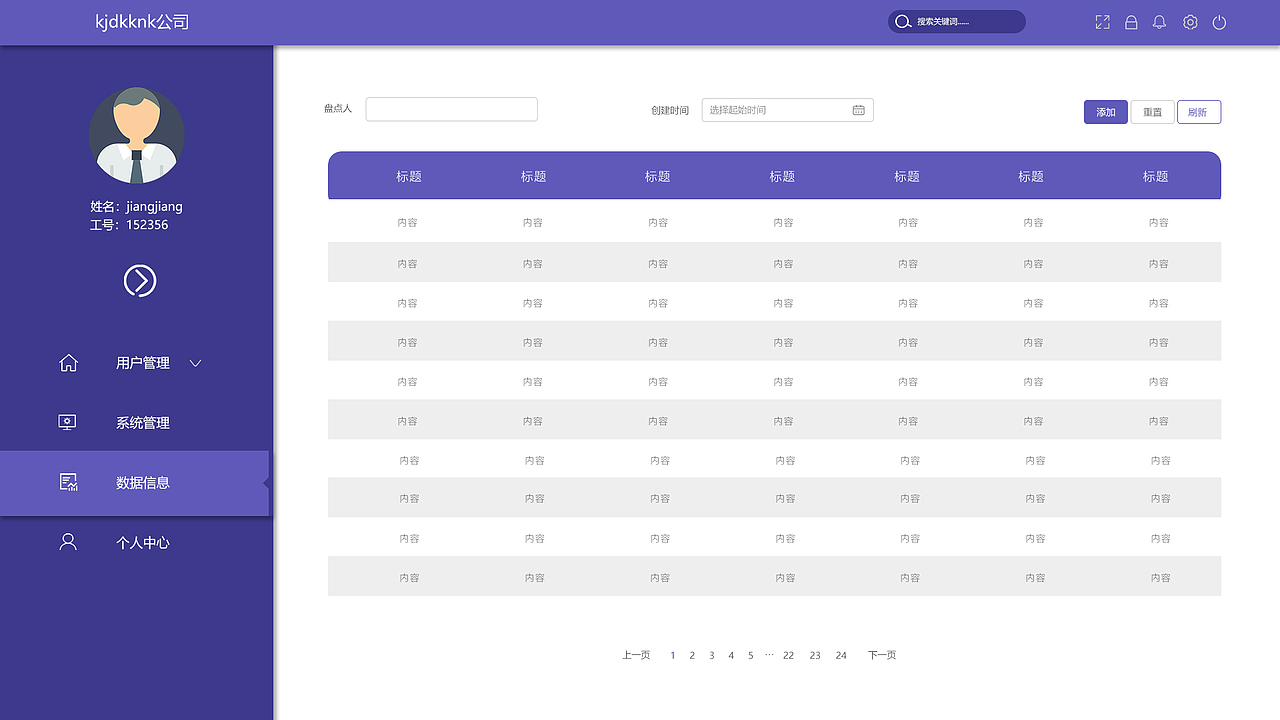Click the kjdkknk公司 company title

[x=142, y=21]
